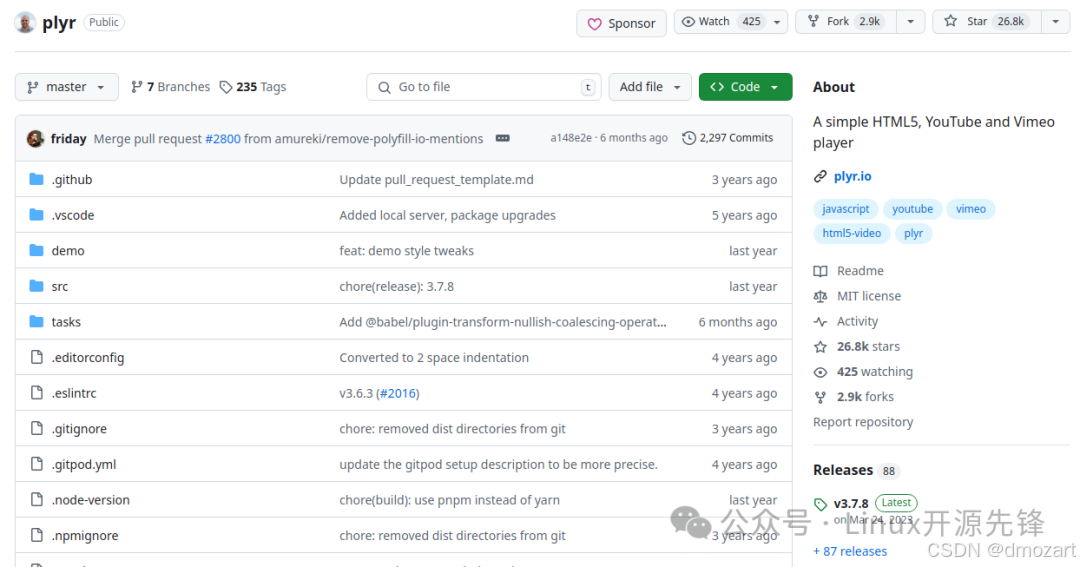
Task: Open the green Code dropdown button
Action: (x=745, y=87)
